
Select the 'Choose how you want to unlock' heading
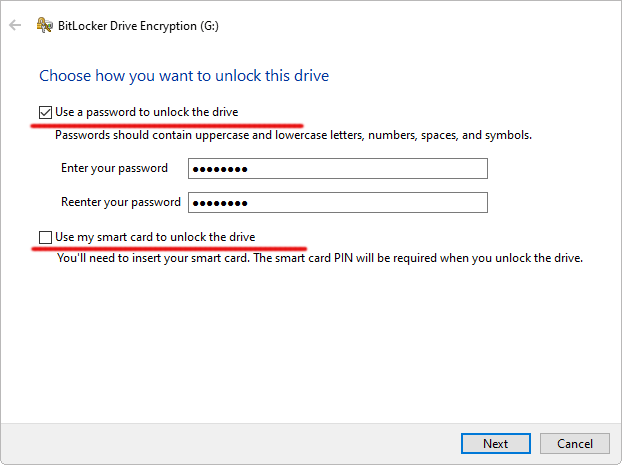pyautogui.click(x=184, y=76)
